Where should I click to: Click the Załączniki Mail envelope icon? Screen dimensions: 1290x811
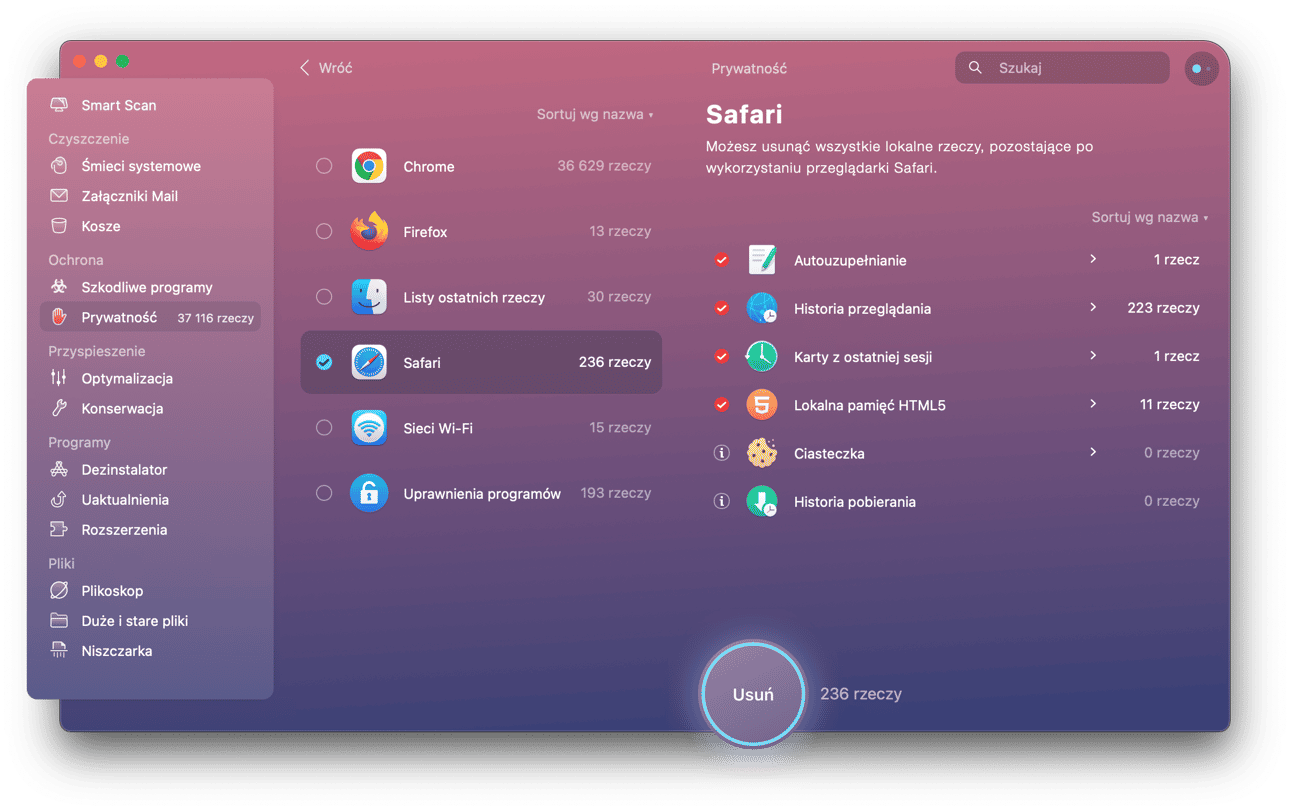pos(59,196)
